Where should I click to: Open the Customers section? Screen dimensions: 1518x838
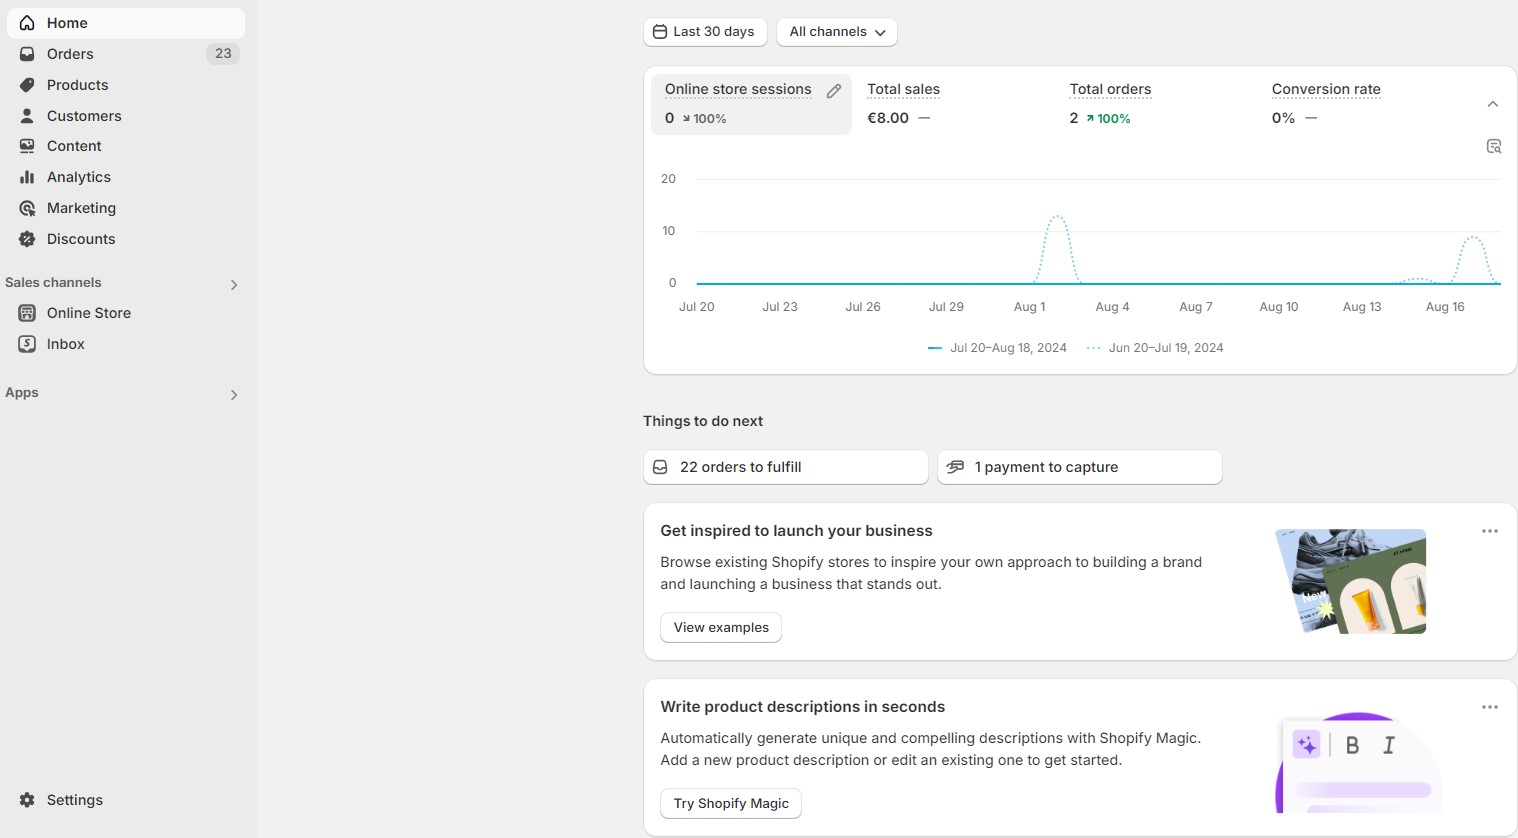pyautogui.click(x=84, y=115)
